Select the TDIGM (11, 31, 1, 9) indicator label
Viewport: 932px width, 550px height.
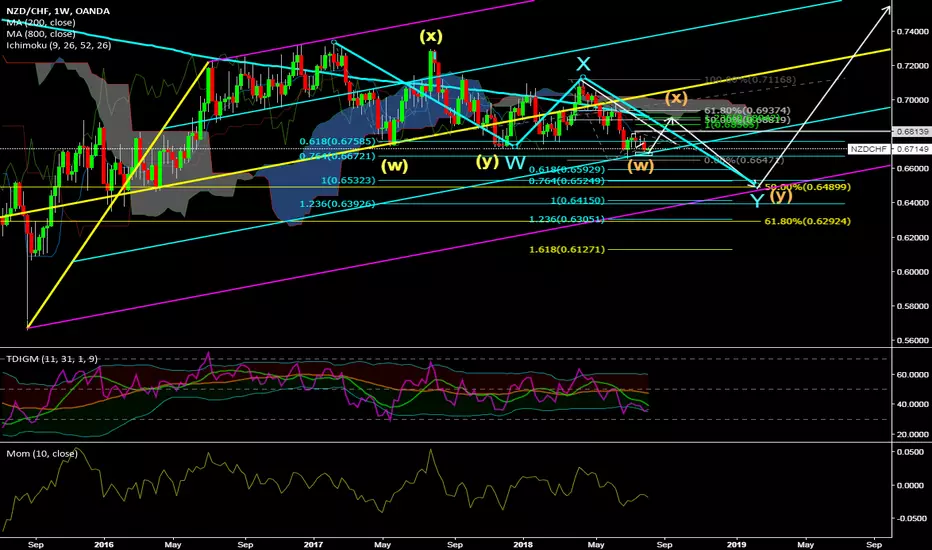tap(52, 359)
